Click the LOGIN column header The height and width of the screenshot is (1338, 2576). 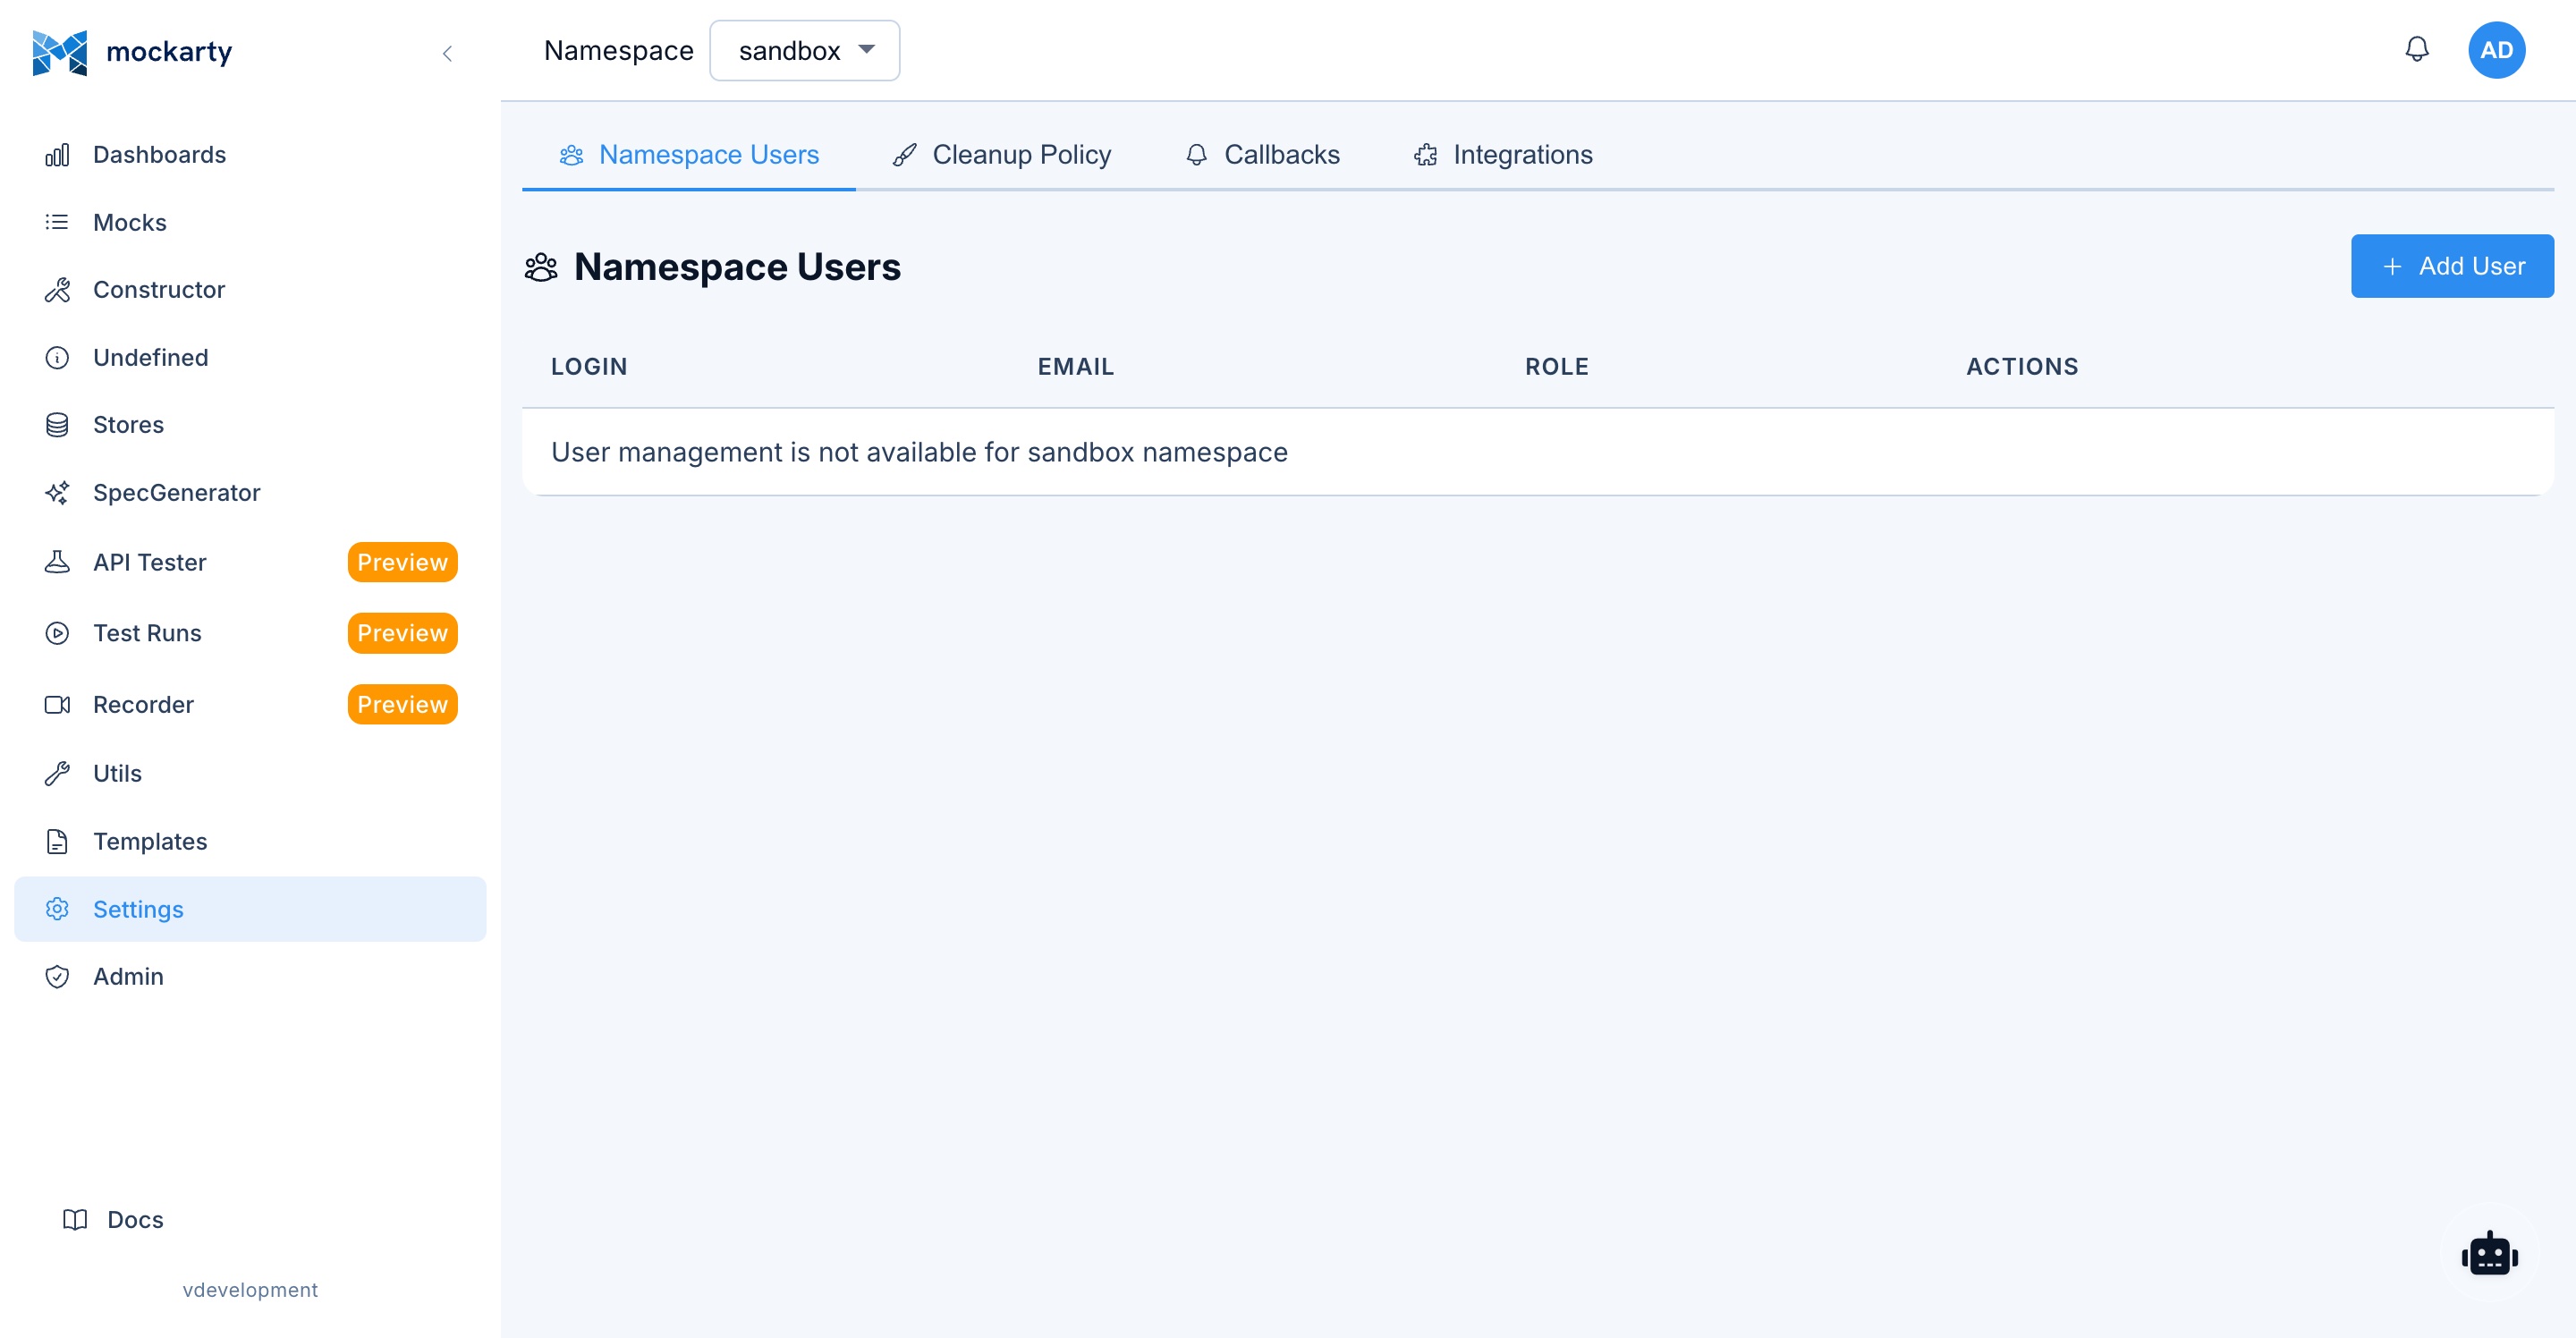589,367
